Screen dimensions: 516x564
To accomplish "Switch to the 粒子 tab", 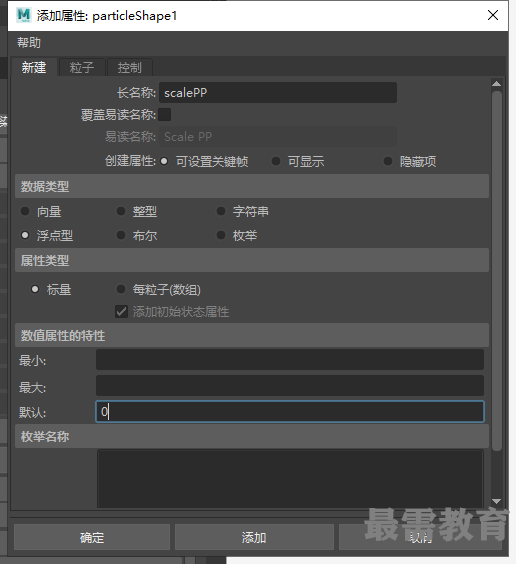I will (x=82, y=67).
